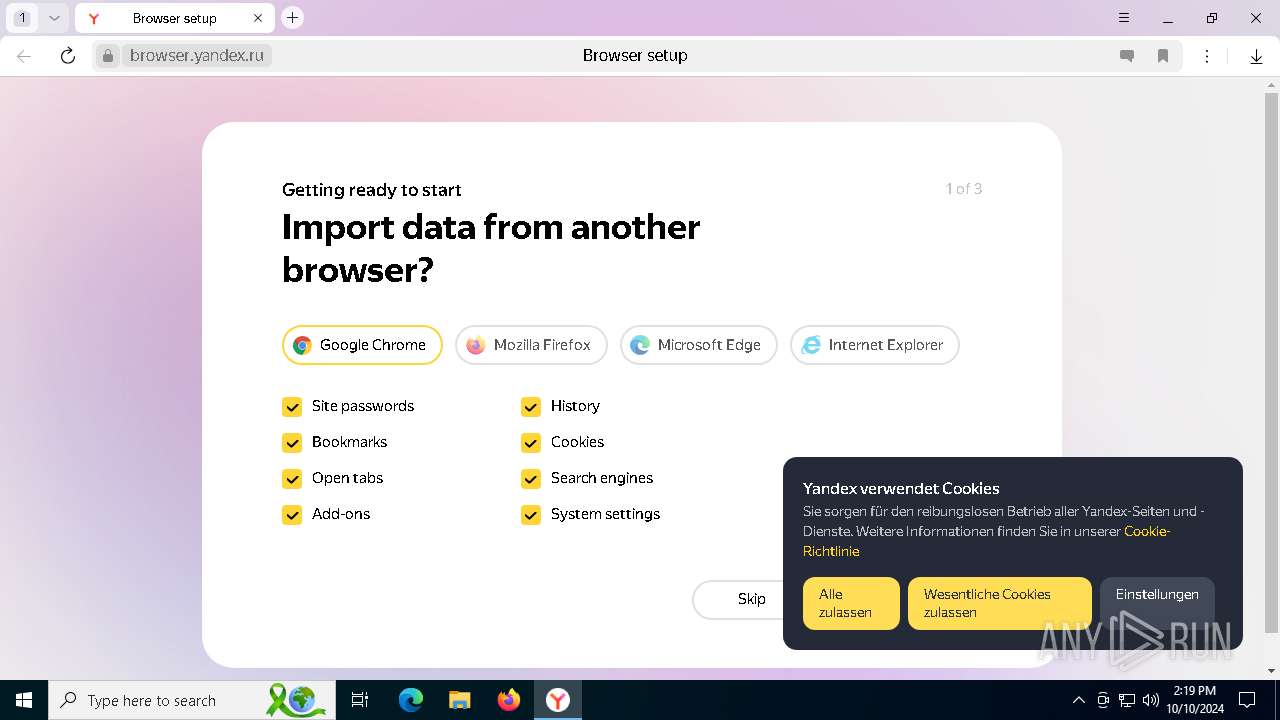Uncheck System settings checkbox
Screen dimensions: 1280x720
coord(531,515)
